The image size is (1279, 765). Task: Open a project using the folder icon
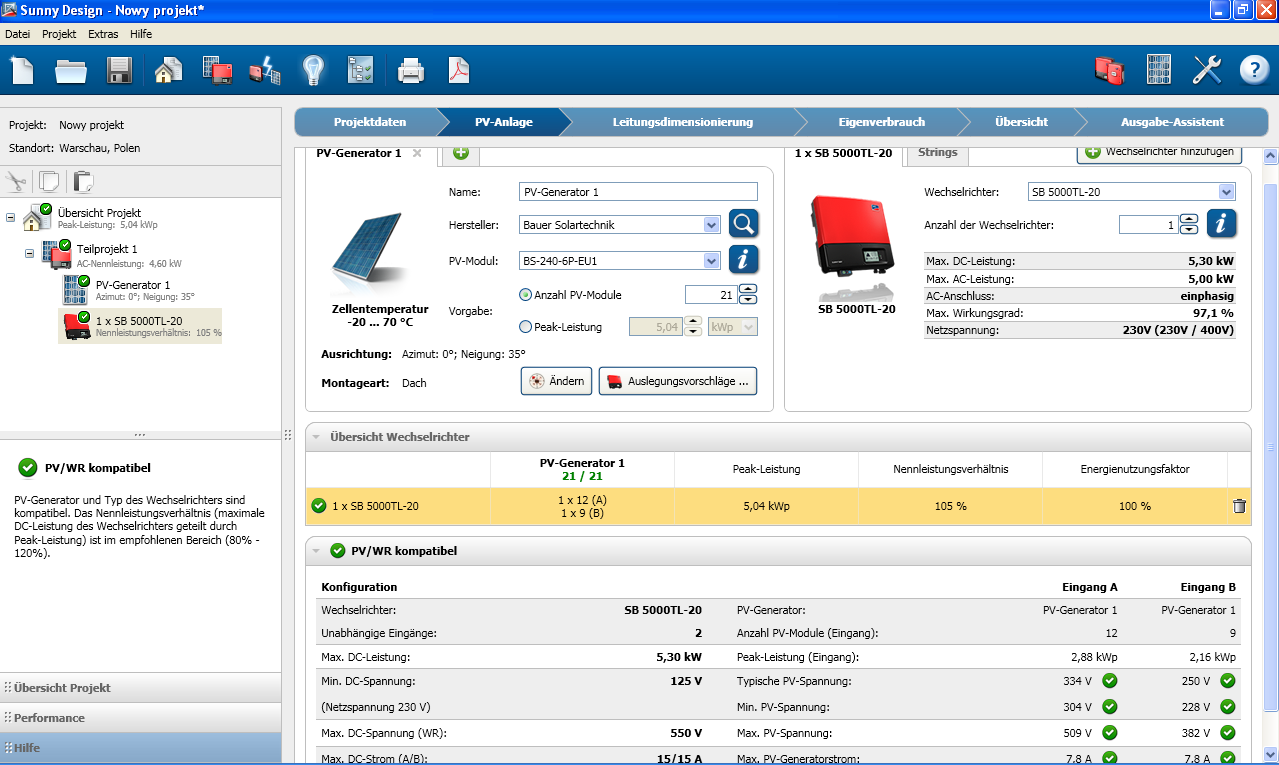[x=71, y=70]
